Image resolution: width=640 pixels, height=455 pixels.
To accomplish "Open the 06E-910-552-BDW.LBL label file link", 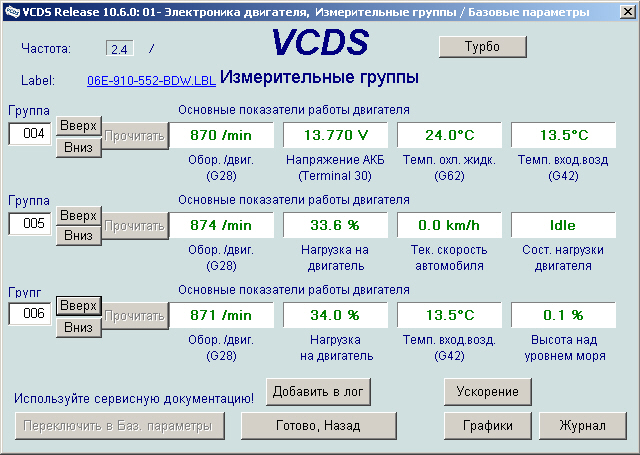I will point(151,80).
